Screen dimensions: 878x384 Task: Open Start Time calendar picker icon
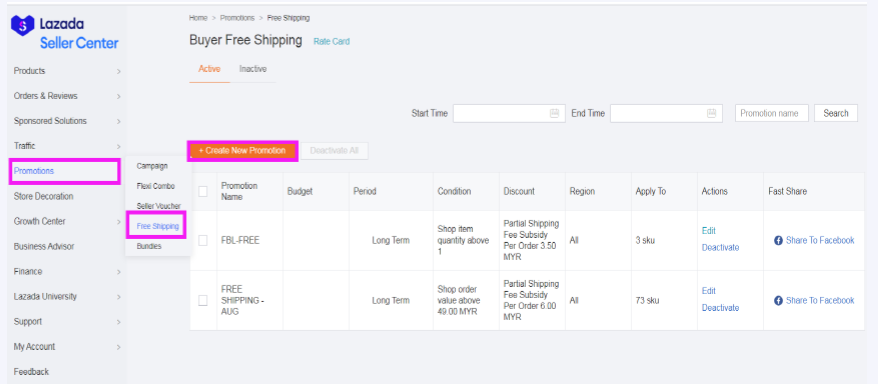point(554,113)
